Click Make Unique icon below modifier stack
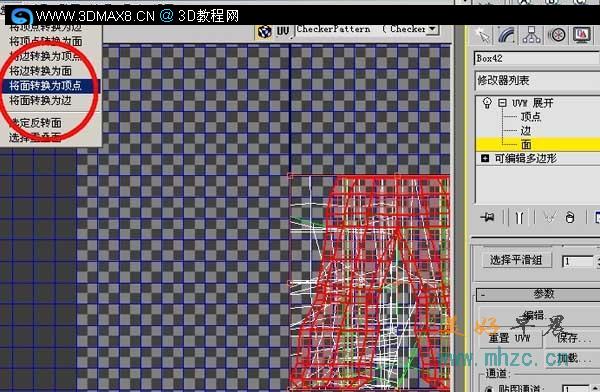 click(549, 217)
